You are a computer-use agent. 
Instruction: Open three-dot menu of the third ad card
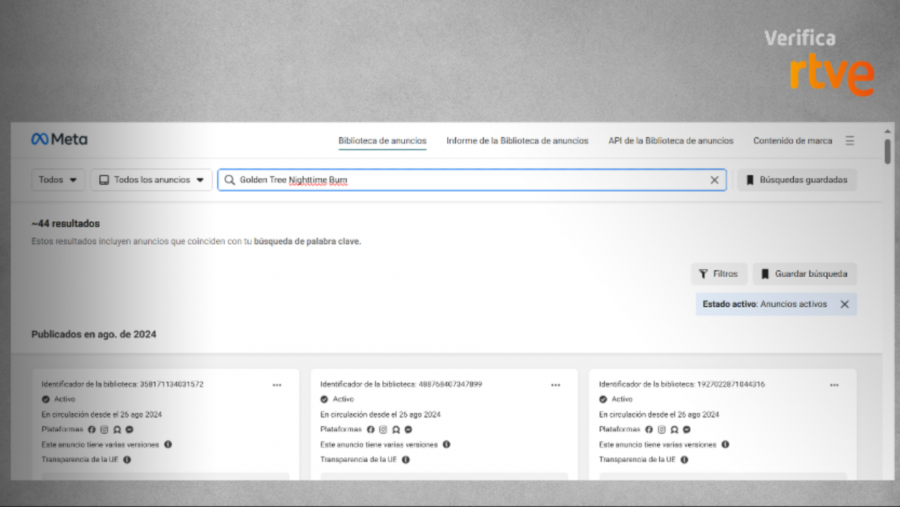[834, 384]
